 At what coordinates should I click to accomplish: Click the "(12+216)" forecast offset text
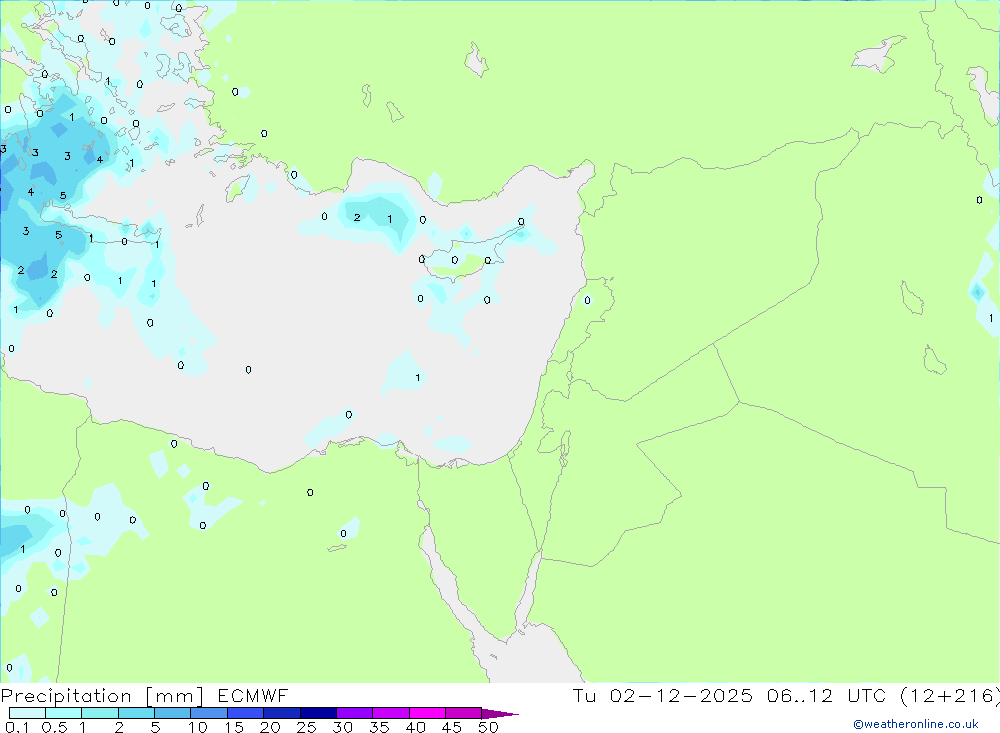coord(949,696)
